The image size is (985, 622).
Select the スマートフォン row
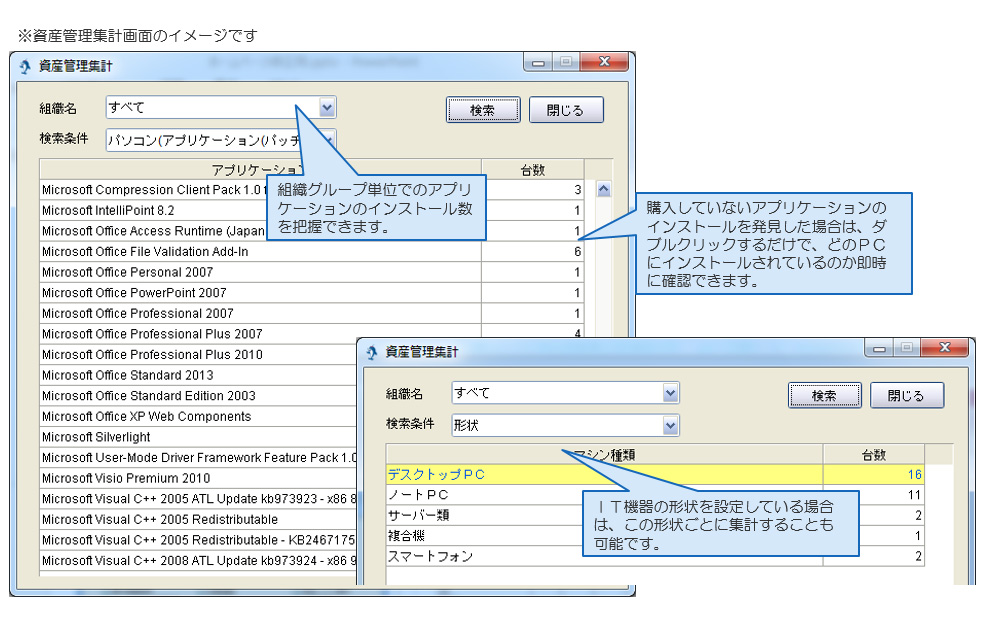pyautogui.click(x=655, y=557)
